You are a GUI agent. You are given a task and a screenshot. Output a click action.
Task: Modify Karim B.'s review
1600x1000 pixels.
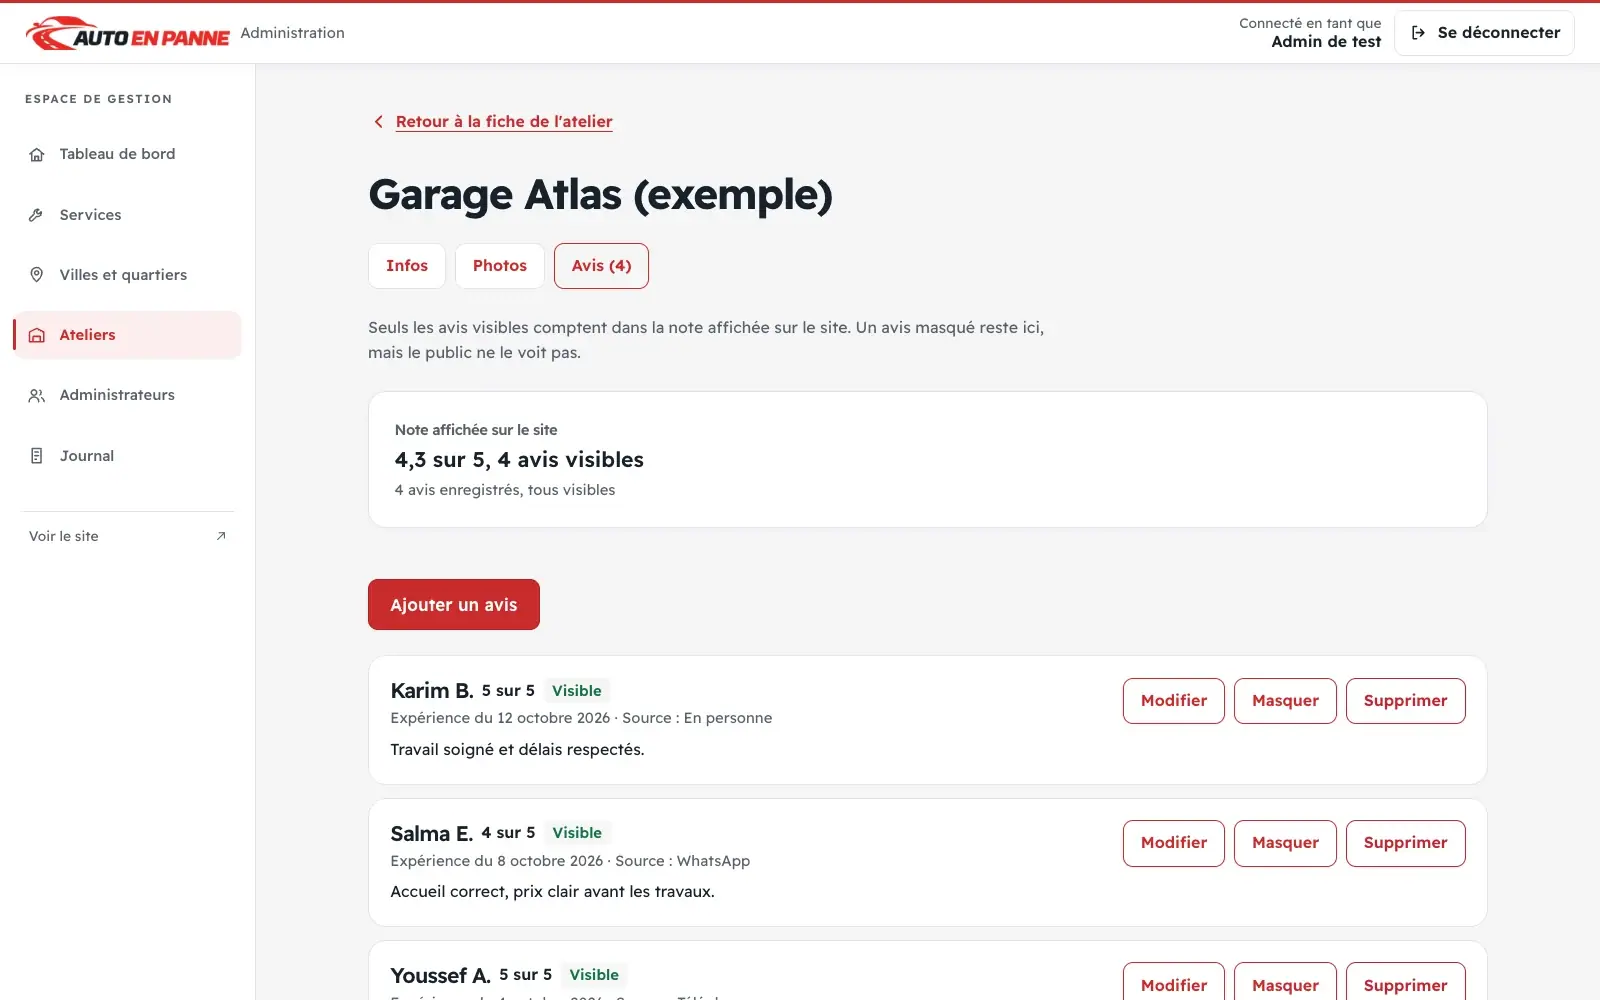pos(1174,701)
